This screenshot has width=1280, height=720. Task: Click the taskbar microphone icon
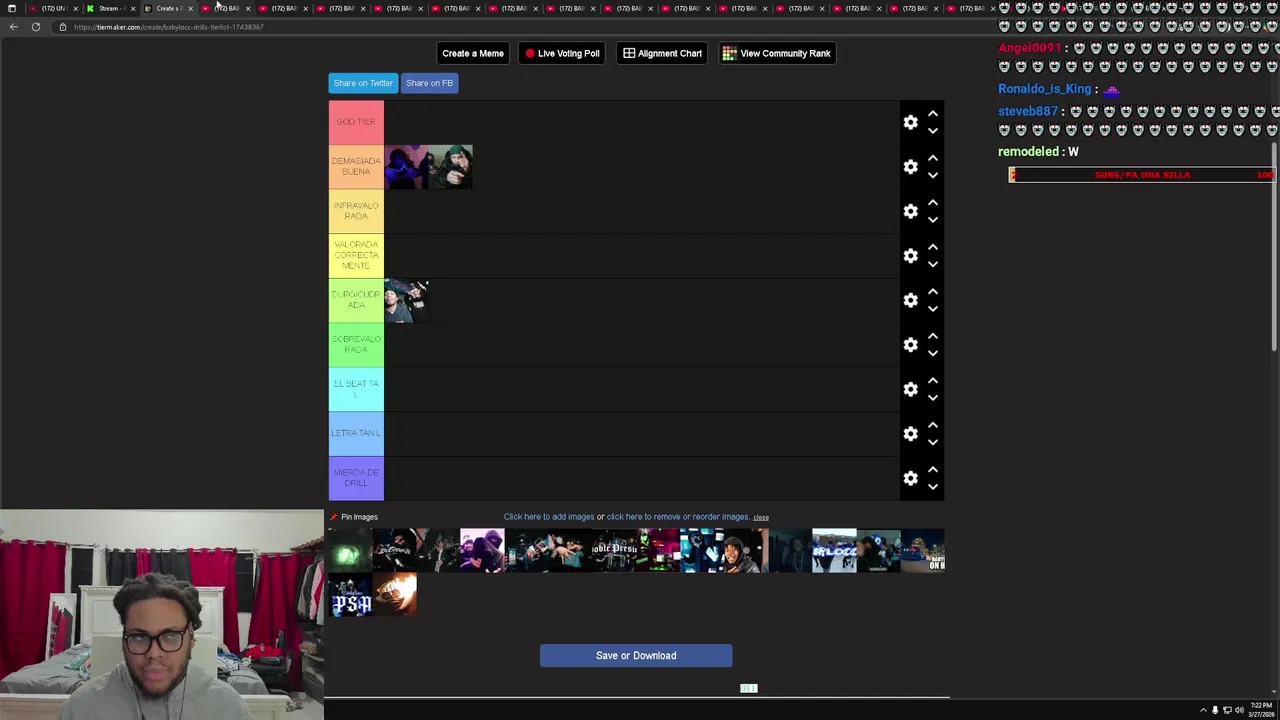(x=1215, y=710)
